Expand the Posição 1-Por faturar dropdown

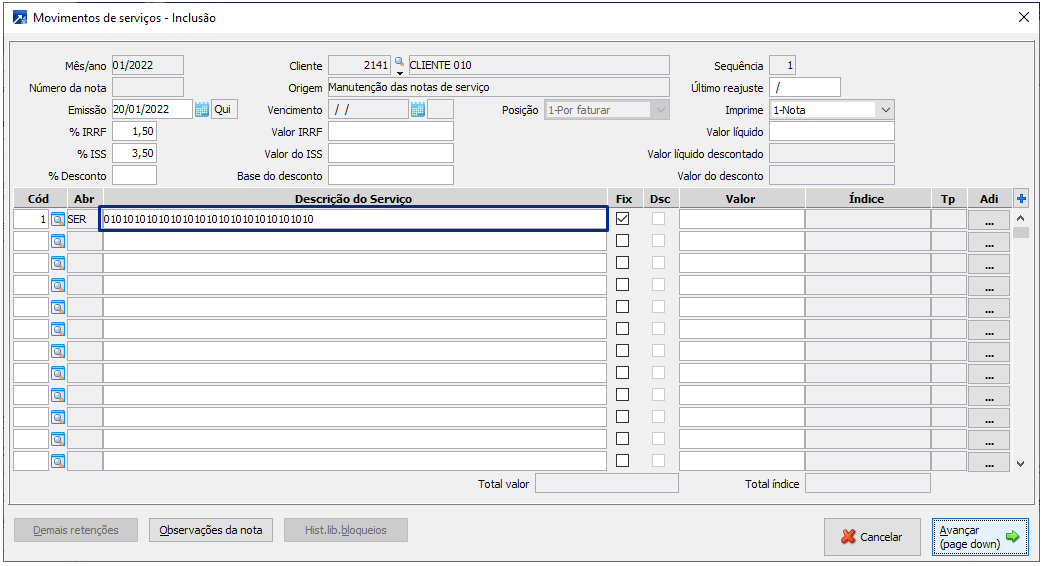660,110
